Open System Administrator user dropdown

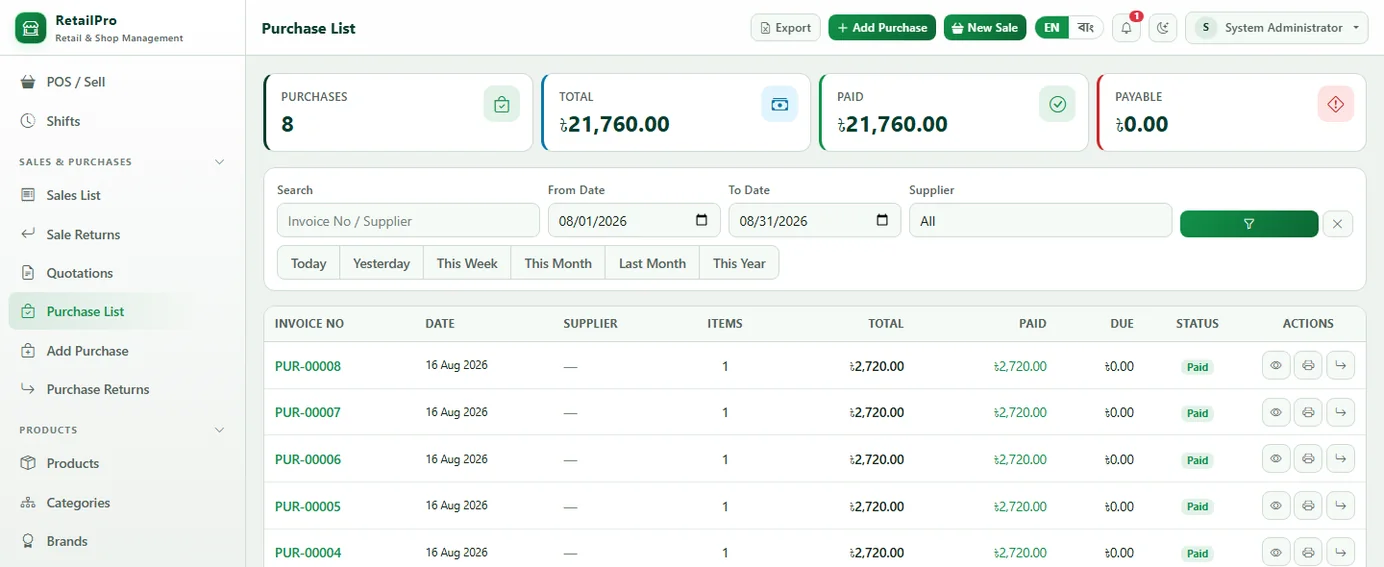(1276, 28)
